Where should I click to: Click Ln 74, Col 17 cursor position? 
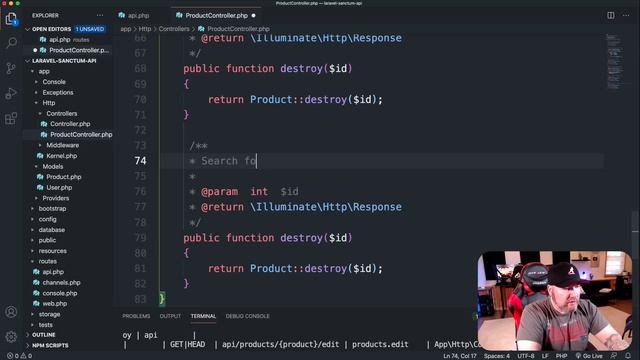coord(460,356)
